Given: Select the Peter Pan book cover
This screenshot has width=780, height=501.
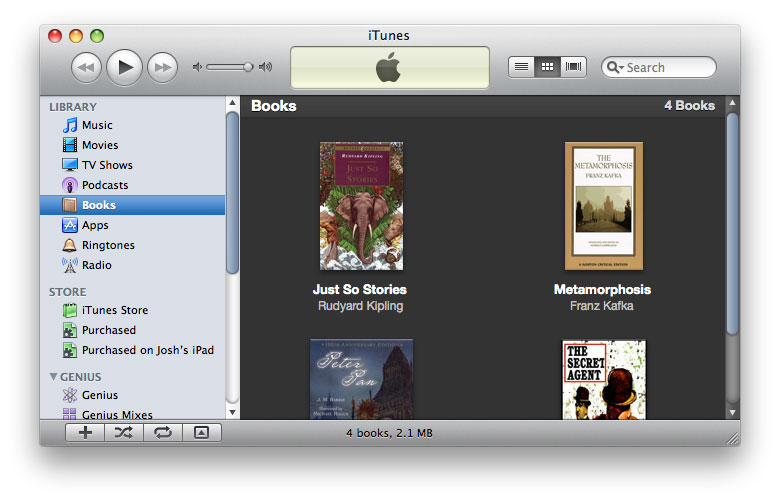Looking at the screenshot, I should coord(362,379).
